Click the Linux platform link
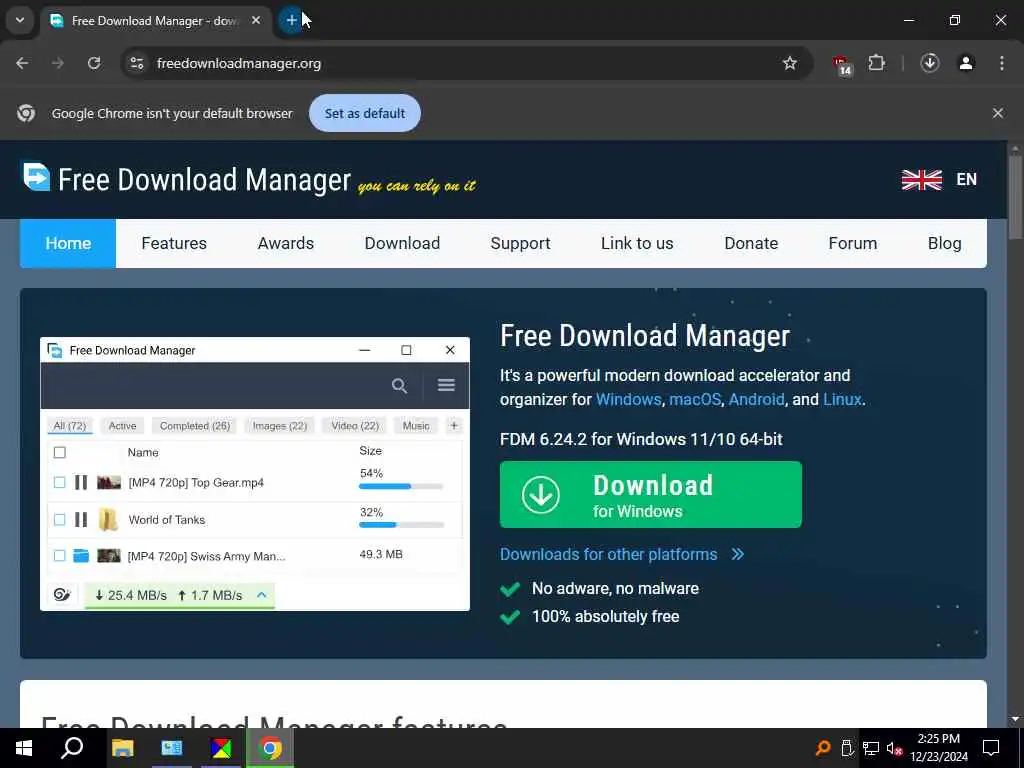 coord(842,399)
